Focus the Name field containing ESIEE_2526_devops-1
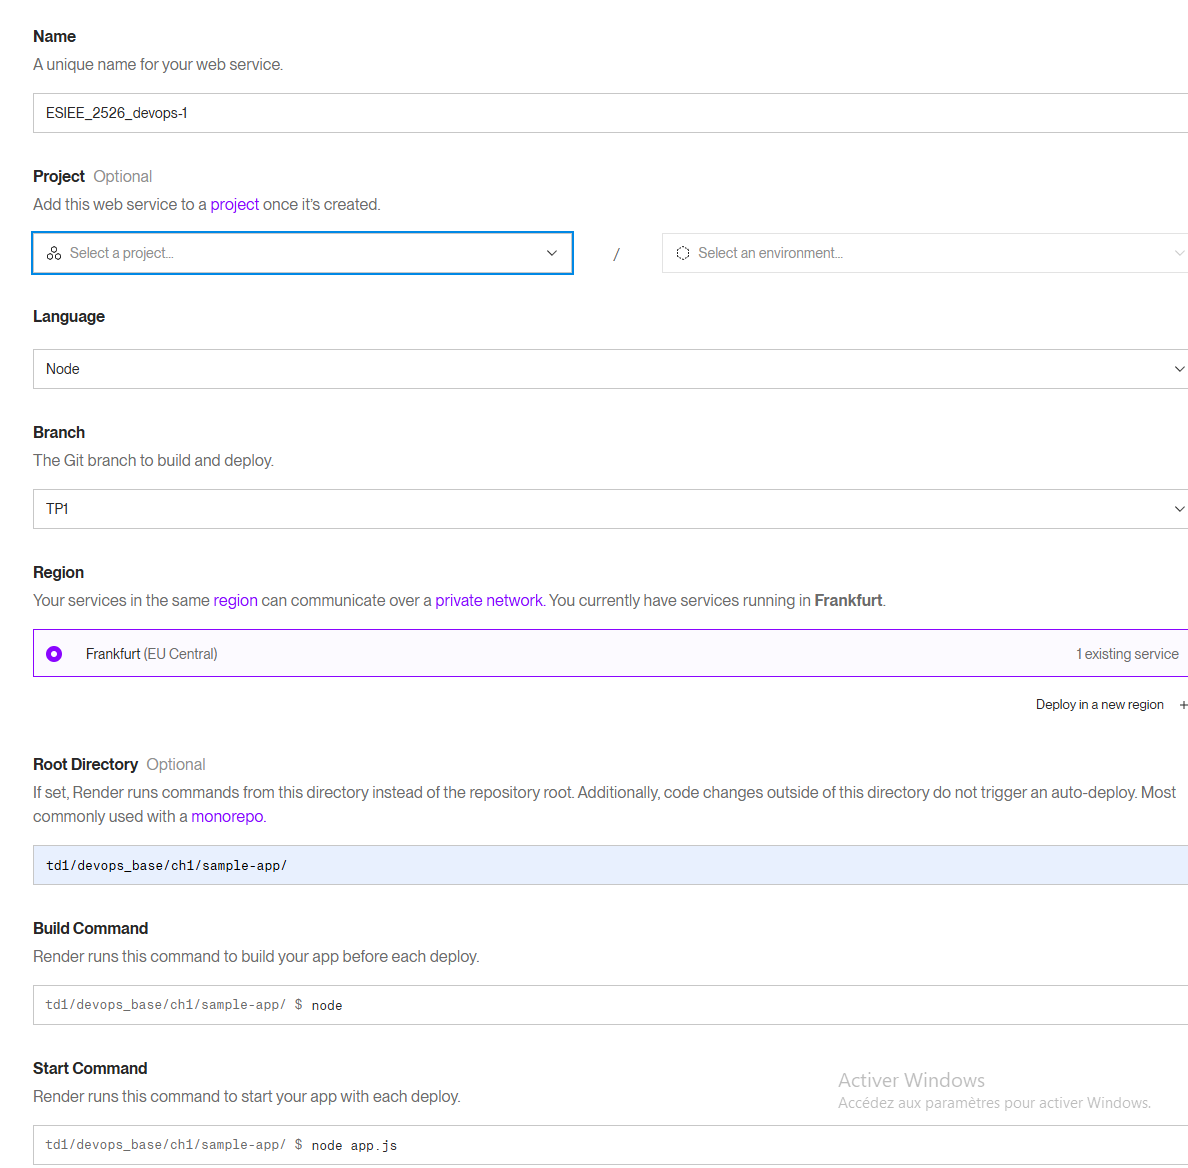1188x1168 pixels. (610, 113)
